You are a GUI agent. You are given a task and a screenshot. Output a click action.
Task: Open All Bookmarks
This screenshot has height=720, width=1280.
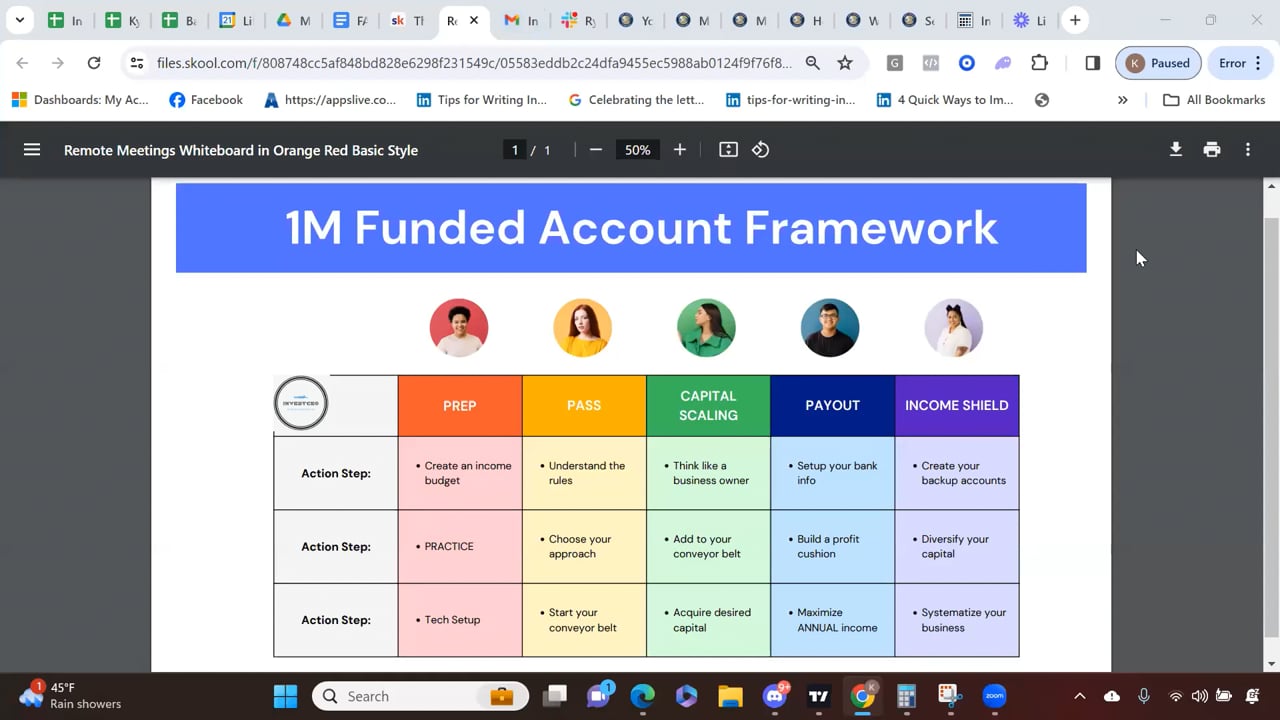coord(1213,99)
